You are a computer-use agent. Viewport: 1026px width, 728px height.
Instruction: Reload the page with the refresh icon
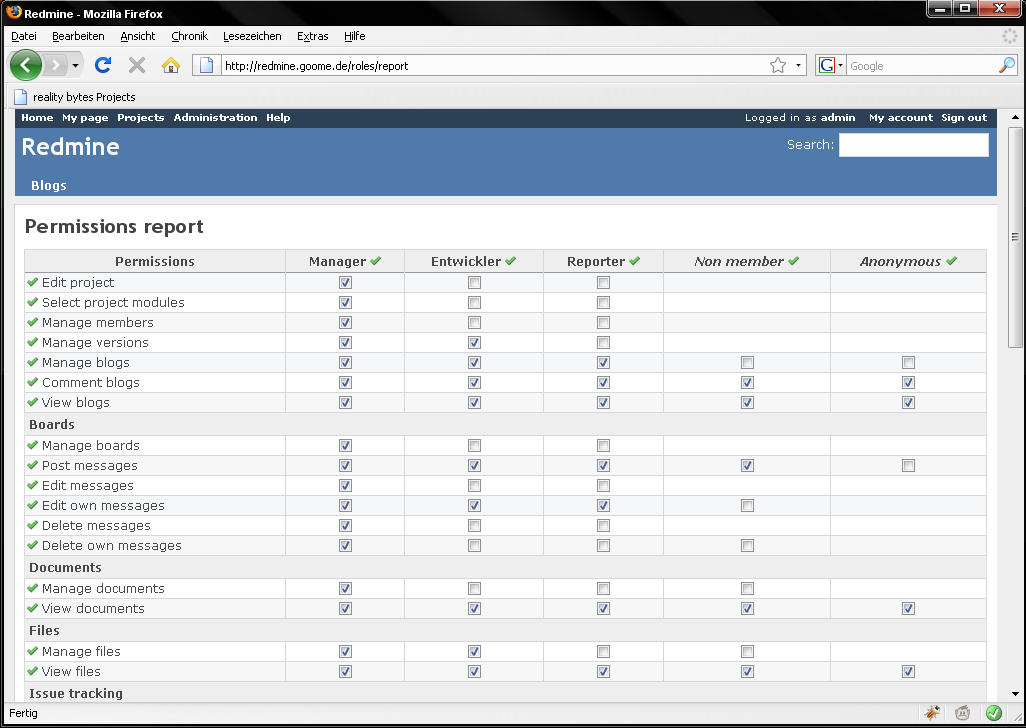tap(103, 65)
